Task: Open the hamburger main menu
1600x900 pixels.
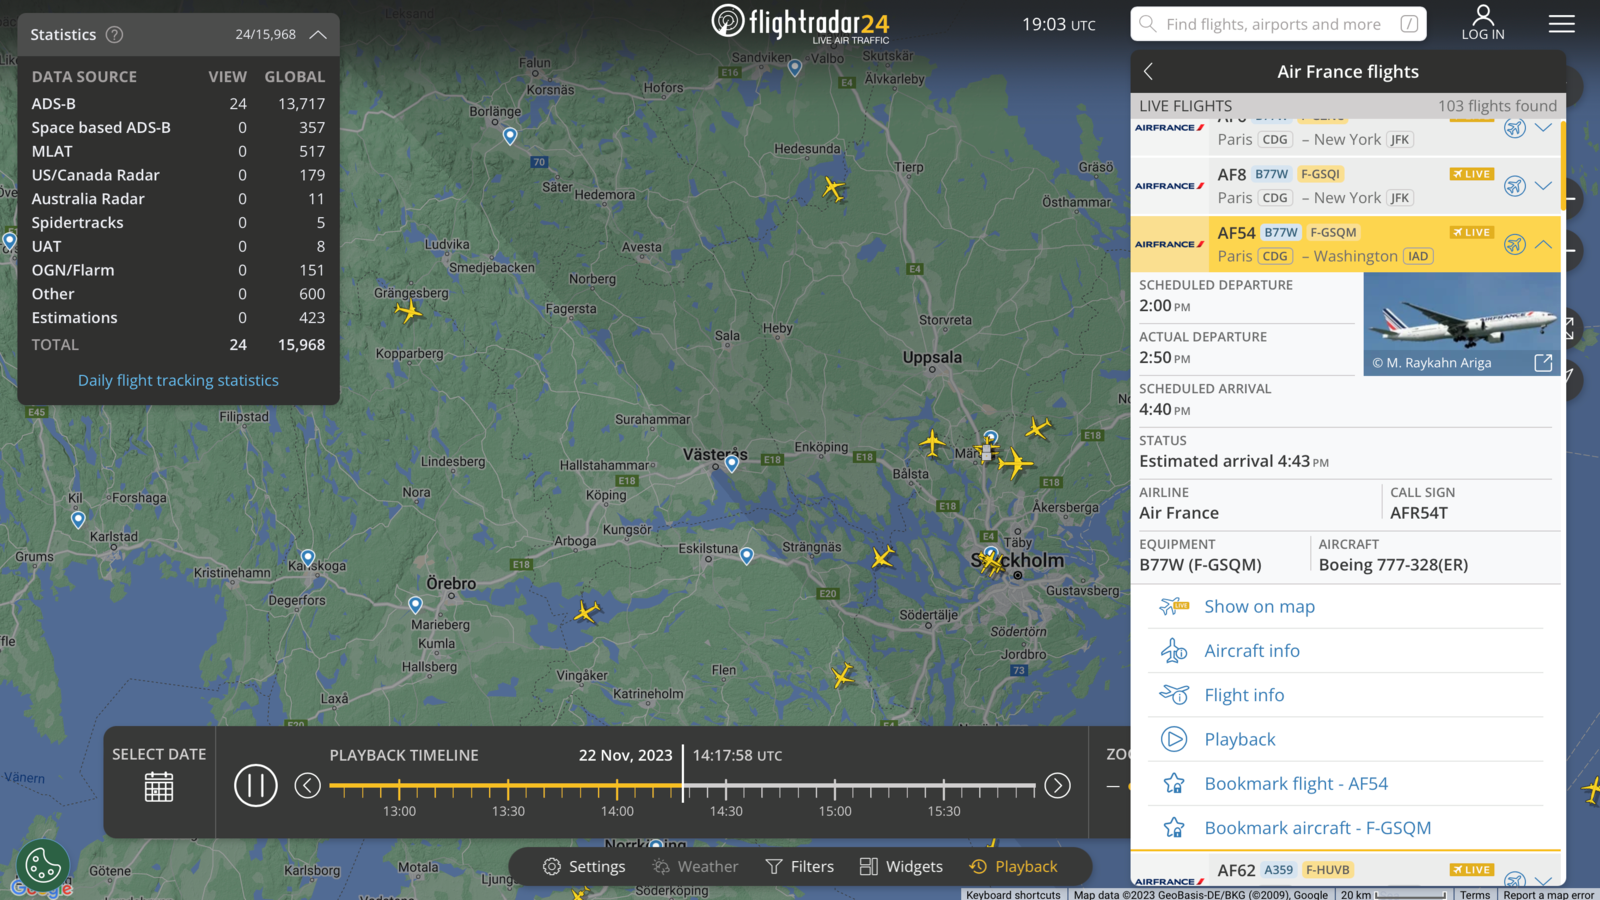Action: pos(1561,24)
